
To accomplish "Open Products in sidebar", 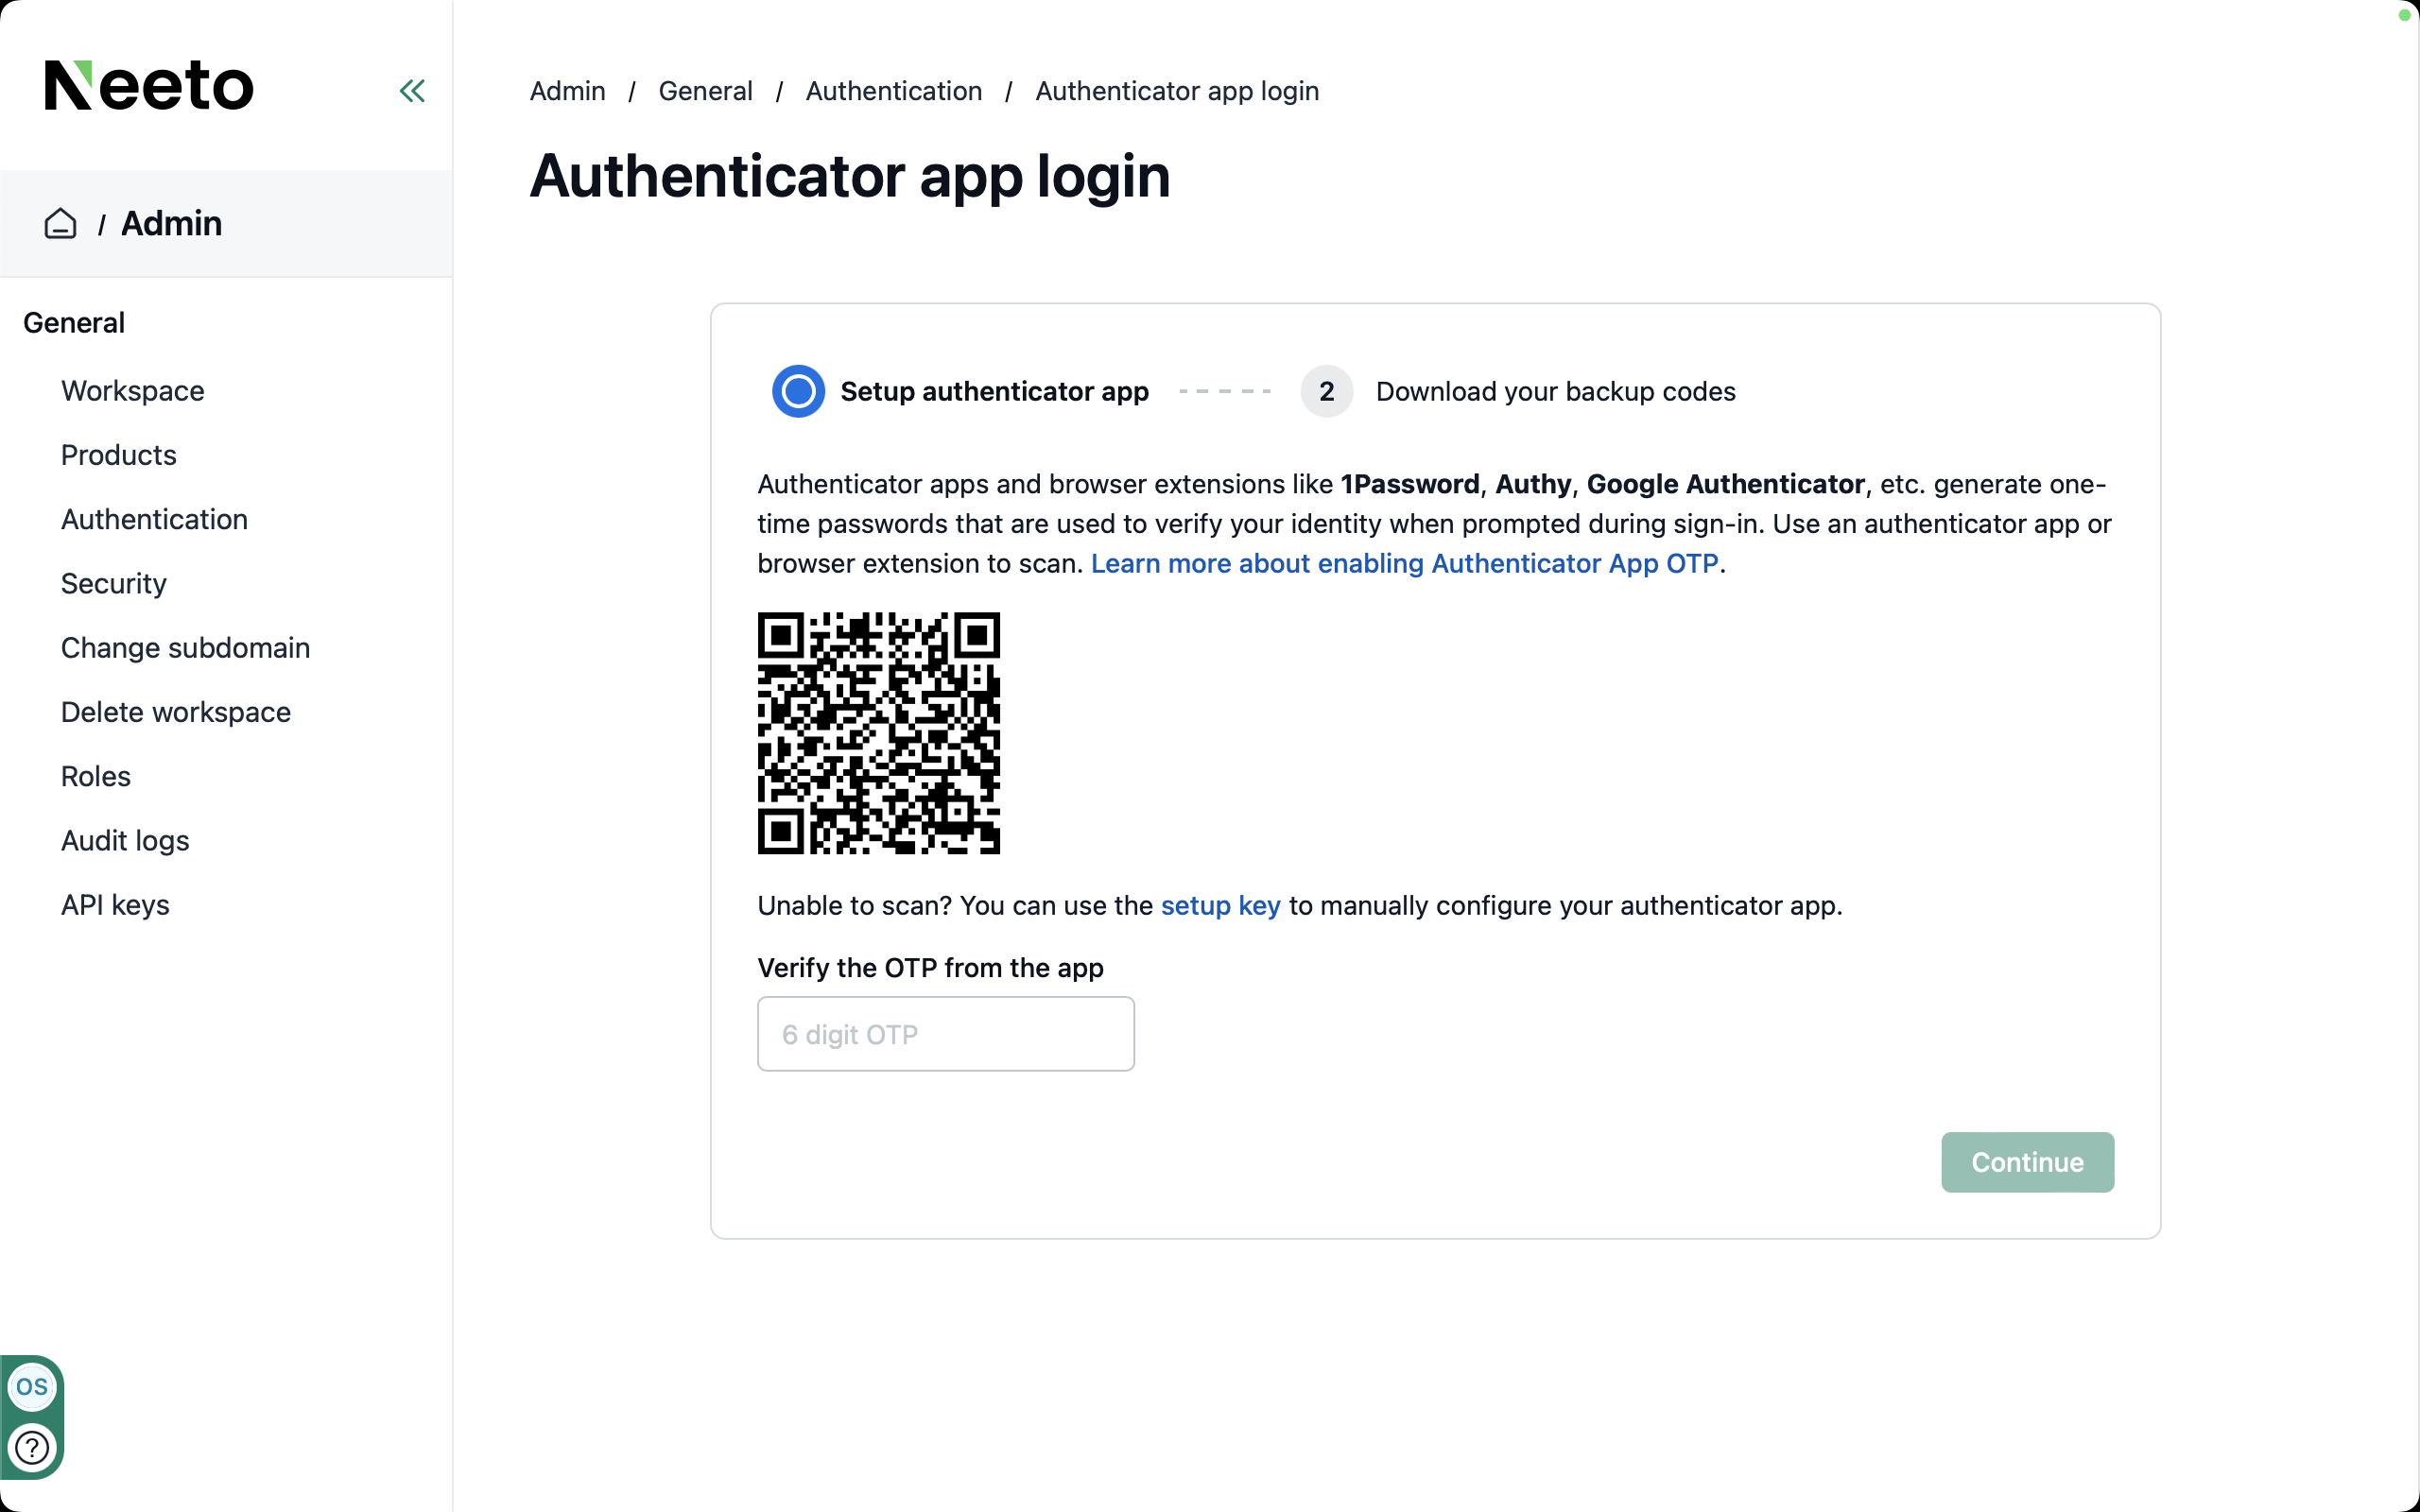I will pyautogui.click(x=118, y=455).
